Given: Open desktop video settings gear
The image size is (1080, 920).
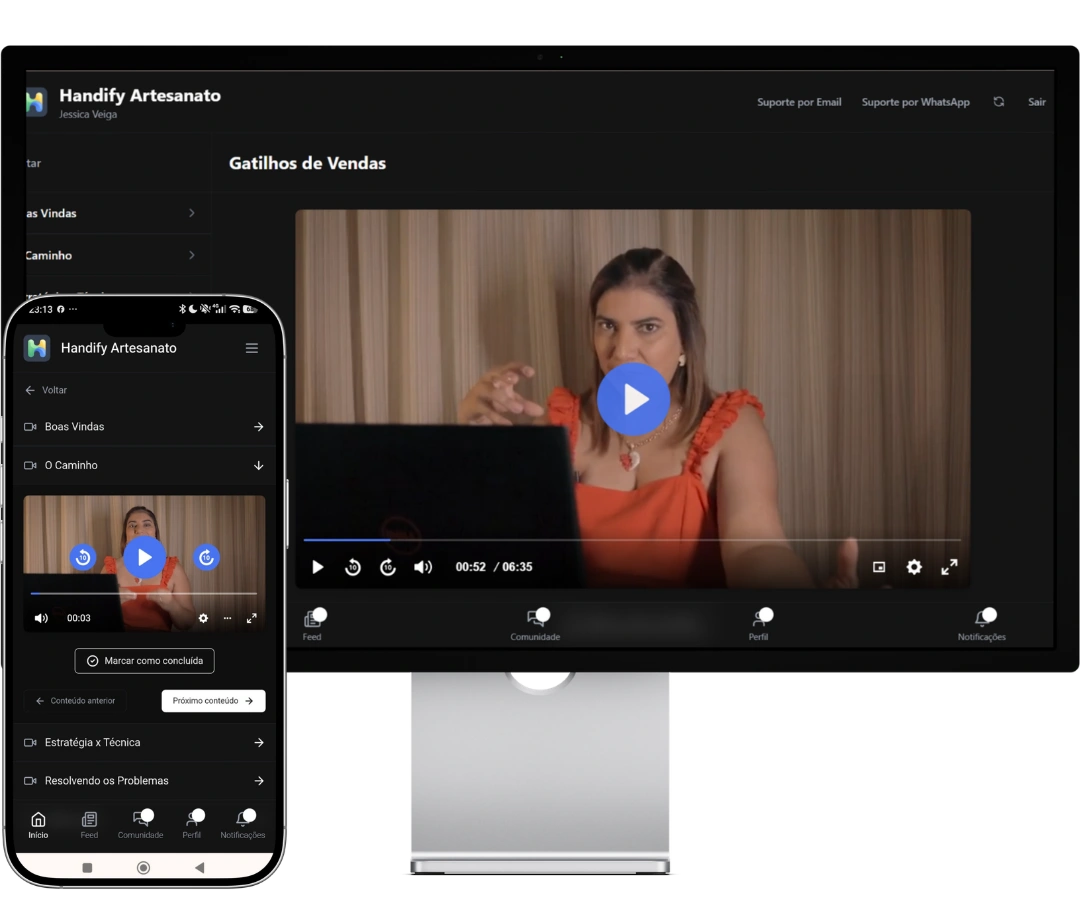Looking at the screenshot, I should (914, 567).
